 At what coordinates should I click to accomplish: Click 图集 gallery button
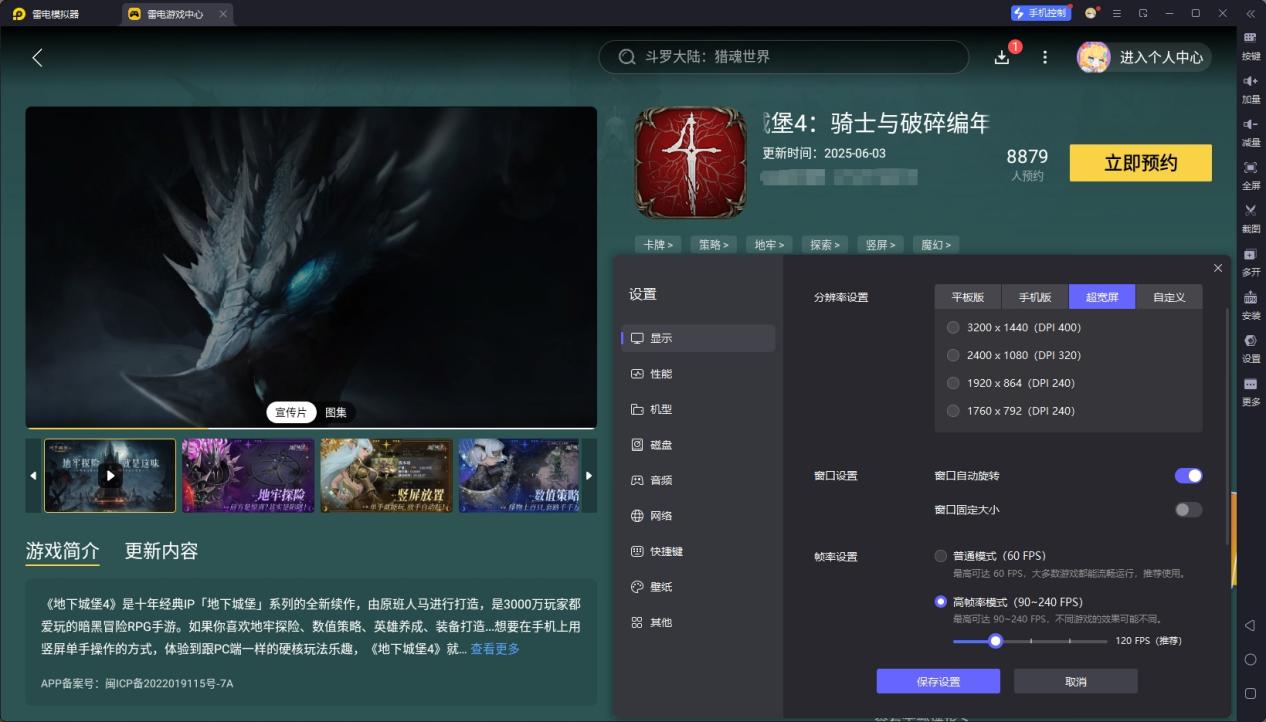point(336,412)
